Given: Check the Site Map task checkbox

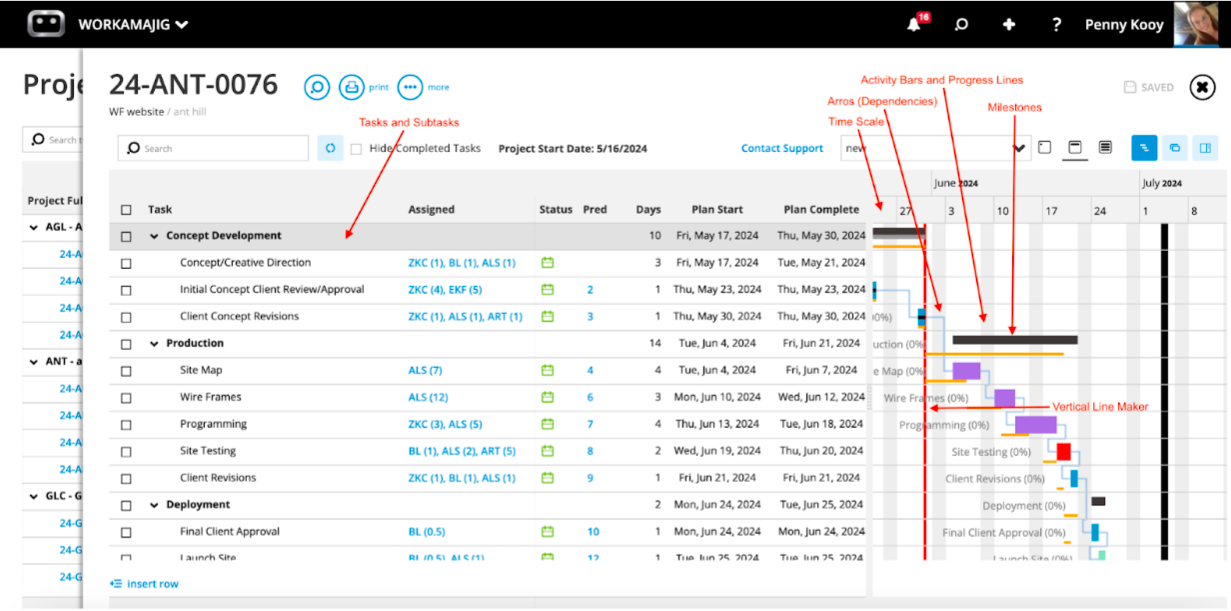Looking at the screenshot, I should (x=124, y=369).
